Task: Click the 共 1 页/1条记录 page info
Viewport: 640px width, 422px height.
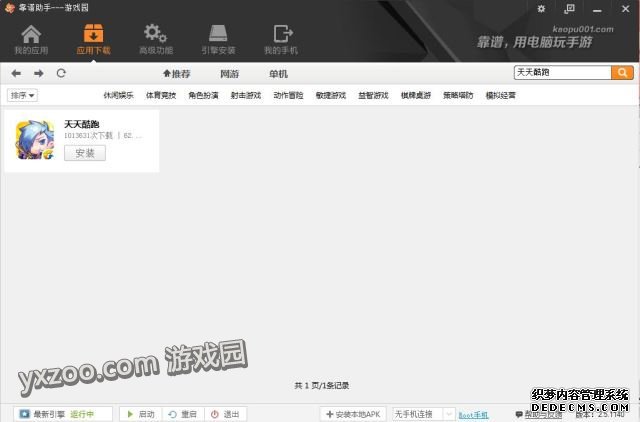Action: click(x=322, y=386)
